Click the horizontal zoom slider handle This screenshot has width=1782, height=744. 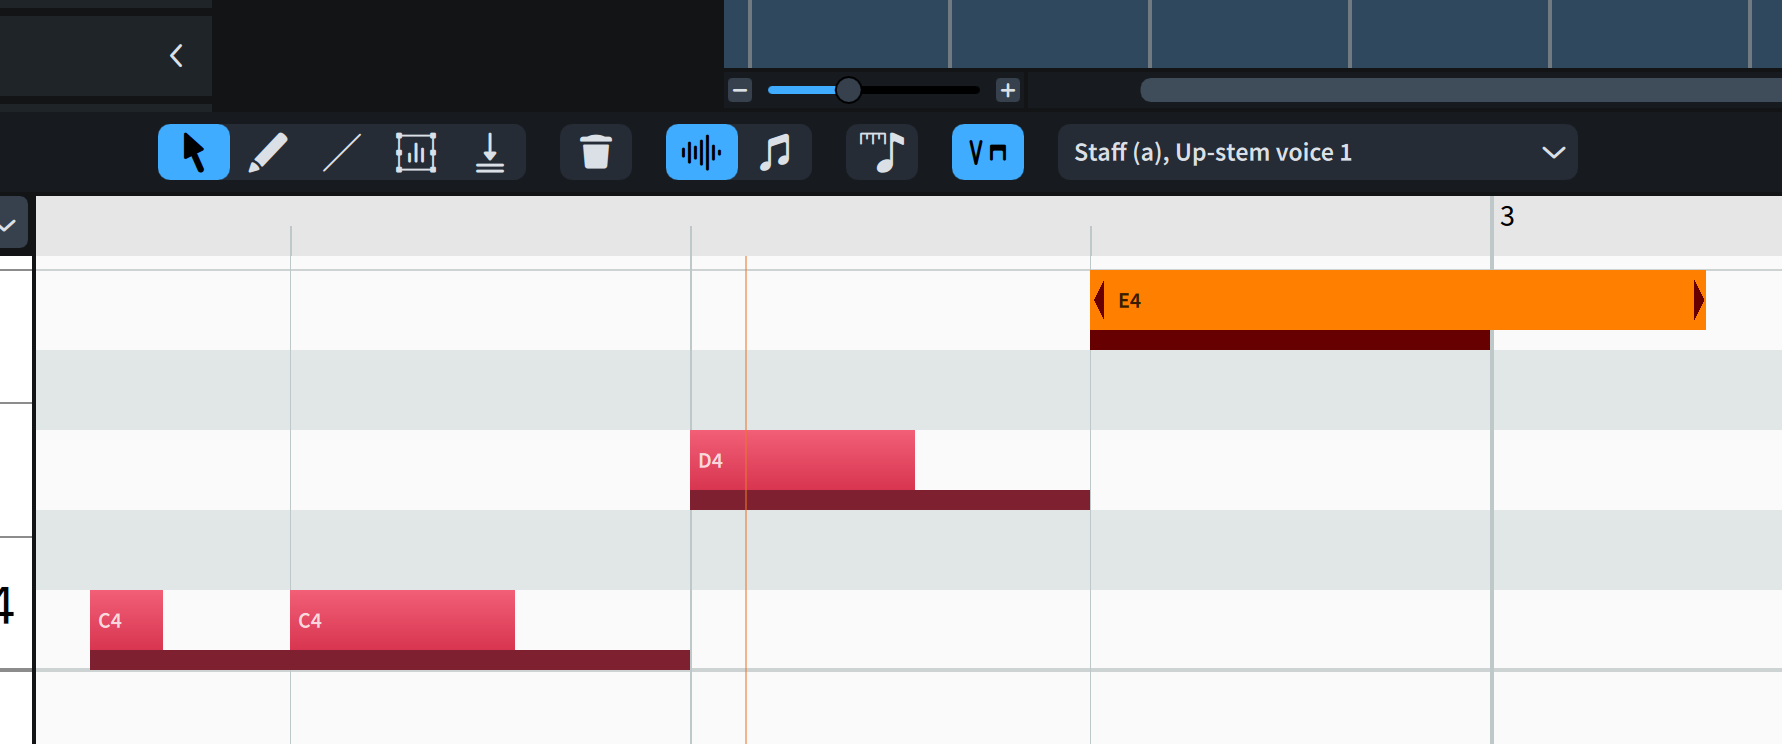[848, 91]
